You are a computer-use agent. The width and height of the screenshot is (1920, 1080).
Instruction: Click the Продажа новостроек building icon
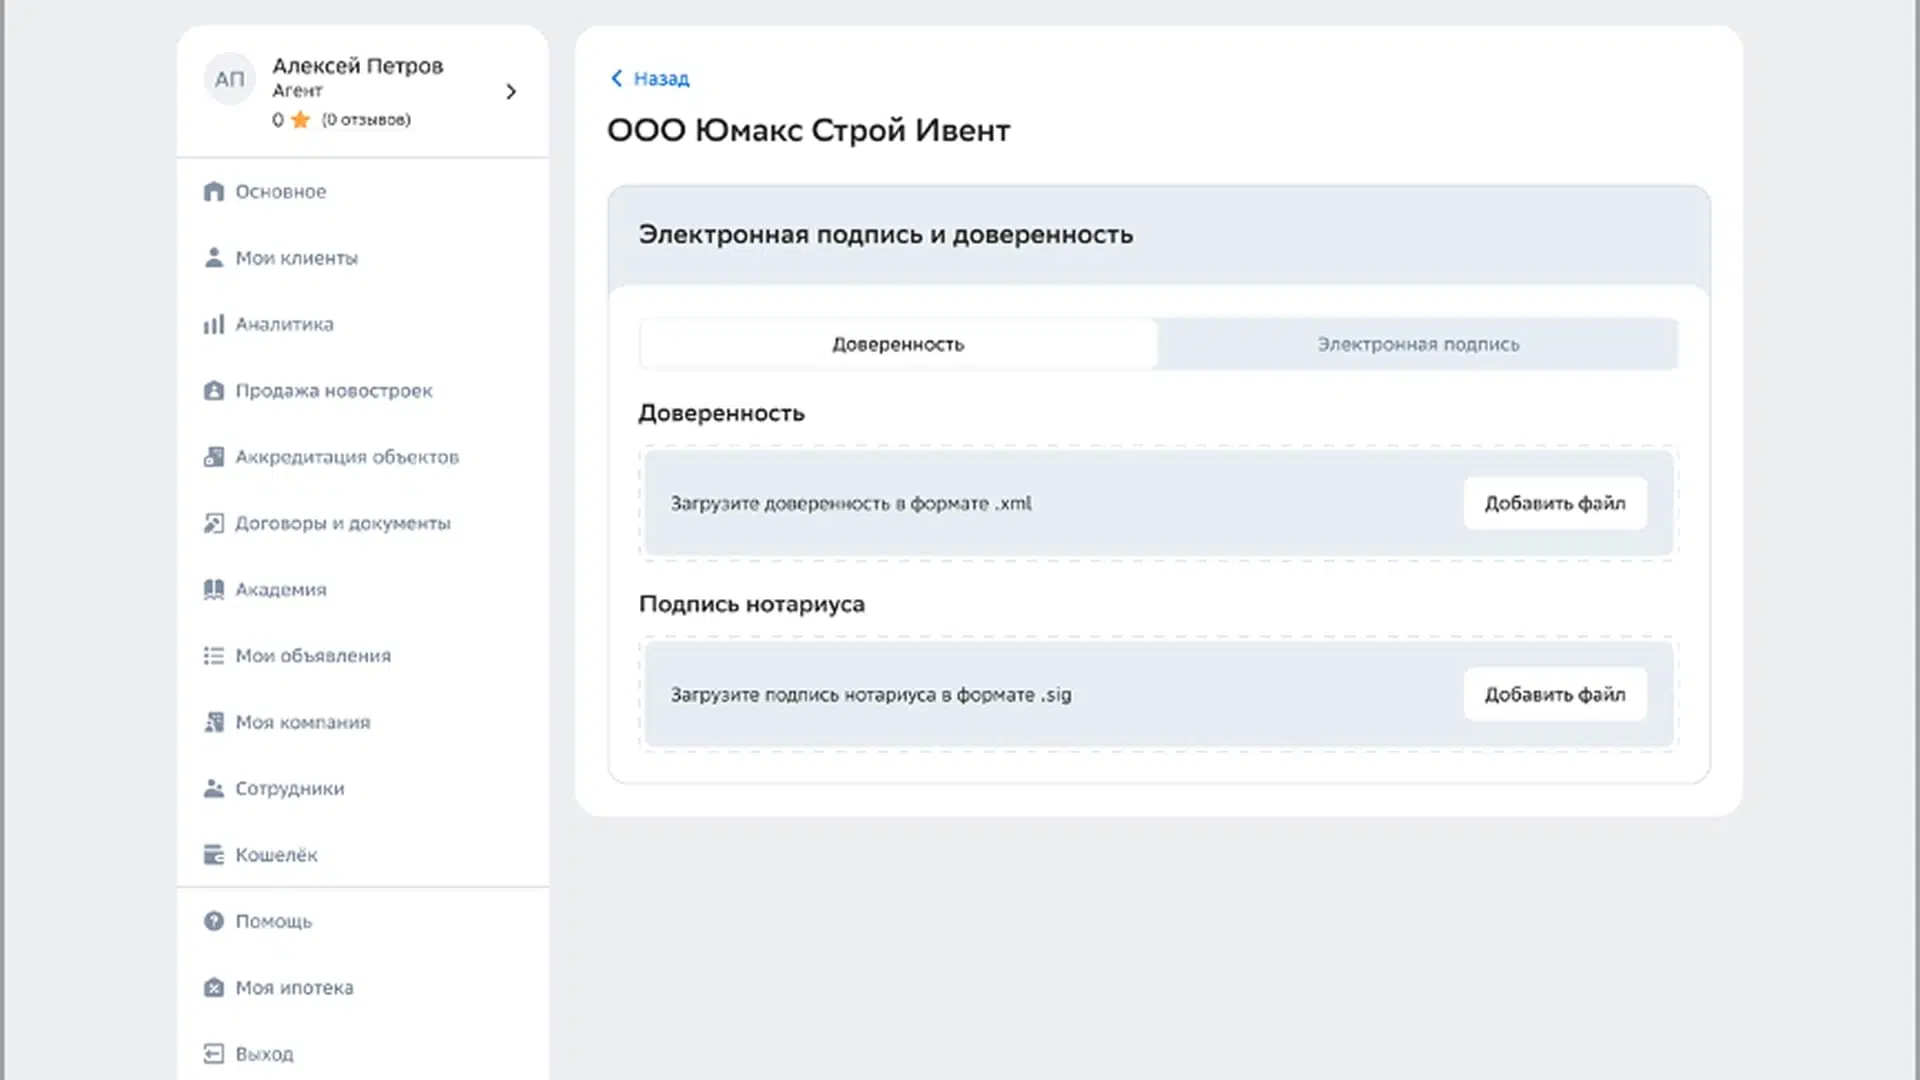click(213, 390)
